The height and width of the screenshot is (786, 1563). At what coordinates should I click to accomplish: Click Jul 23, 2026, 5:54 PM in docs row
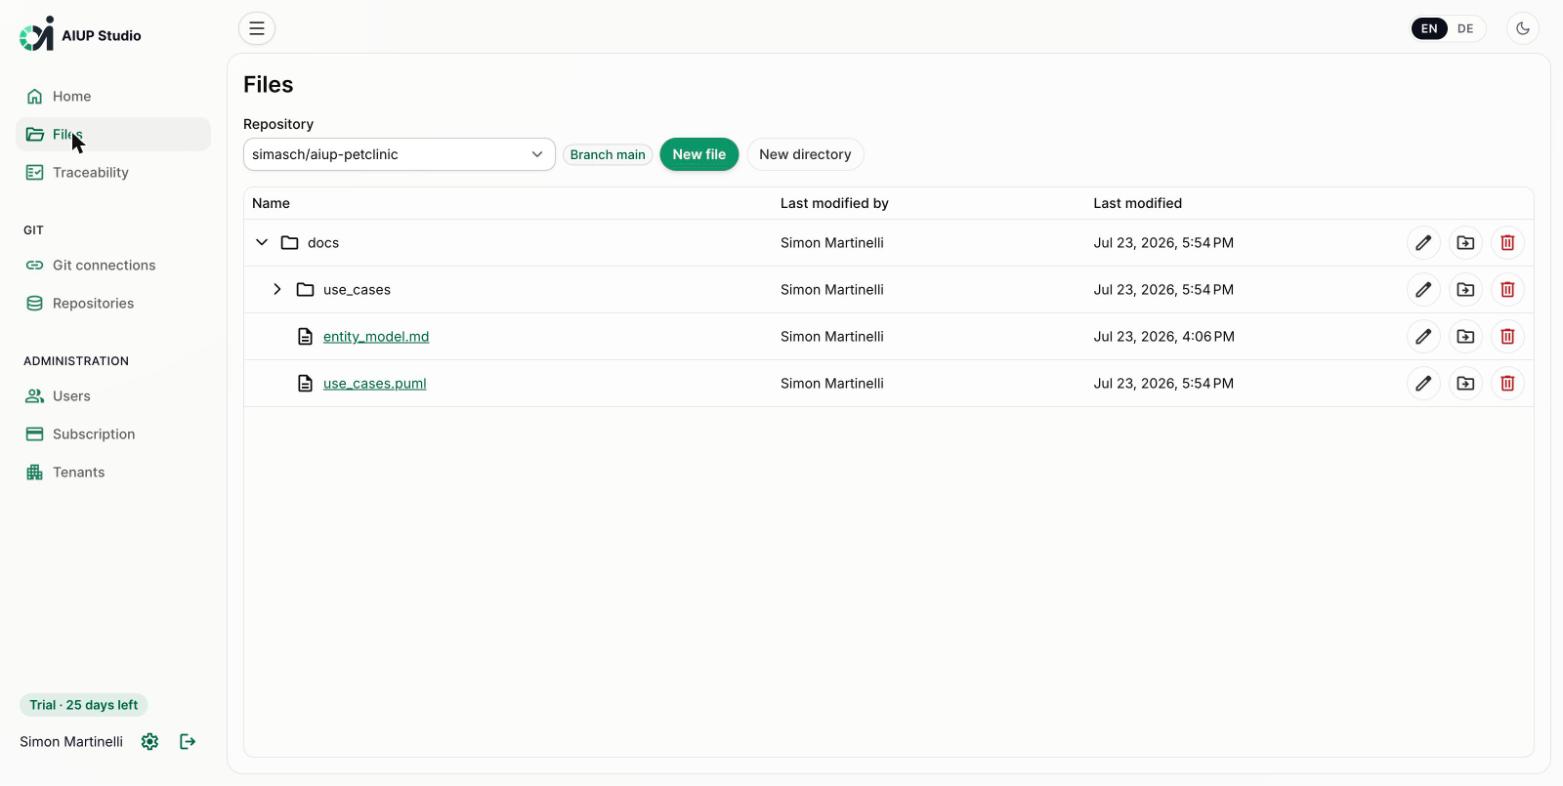(x=1164, y=243)
